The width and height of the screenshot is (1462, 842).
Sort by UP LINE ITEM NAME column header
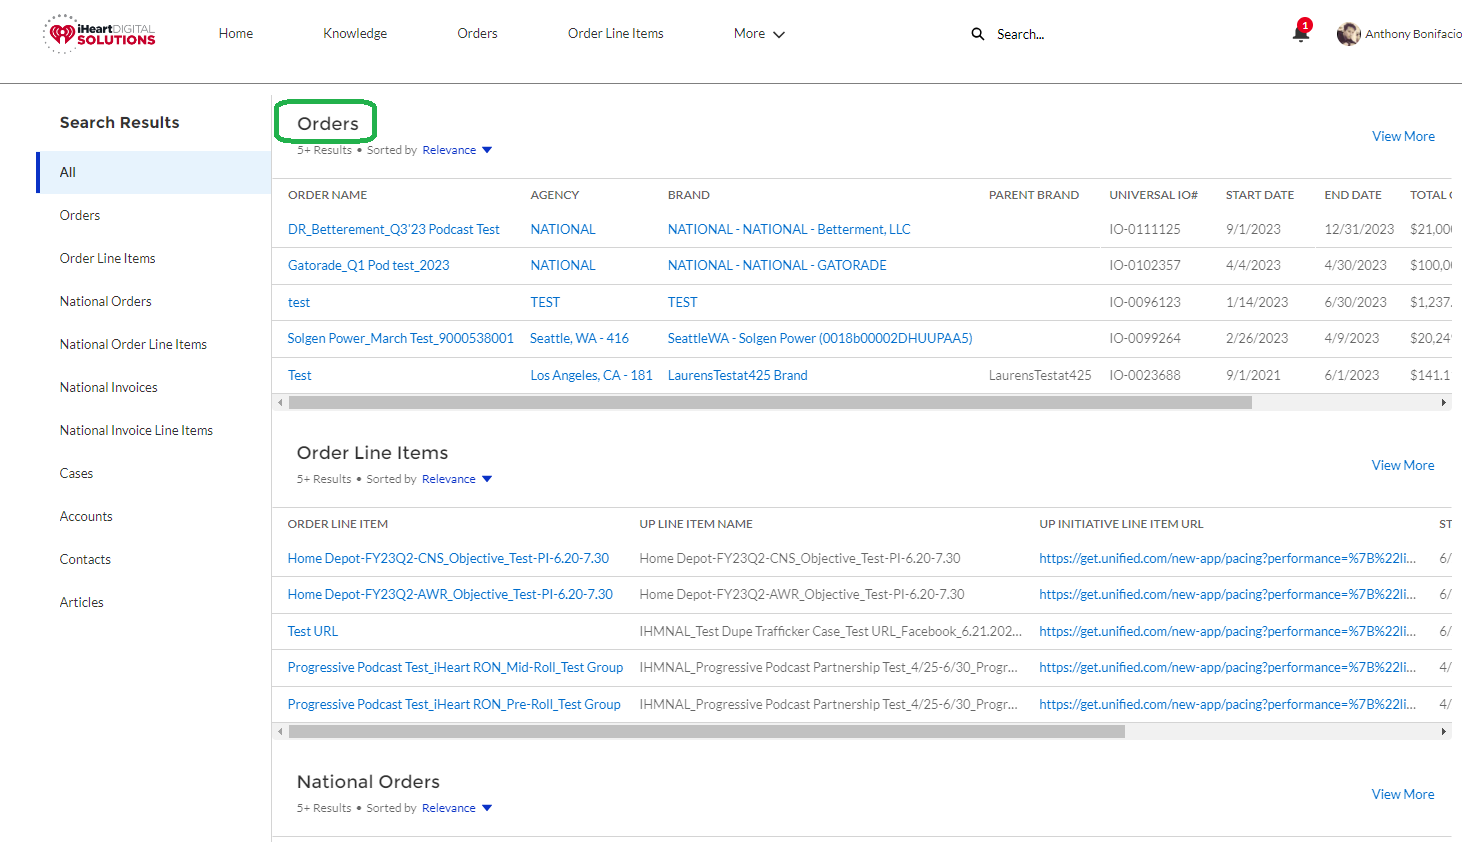tap(696, 524)
